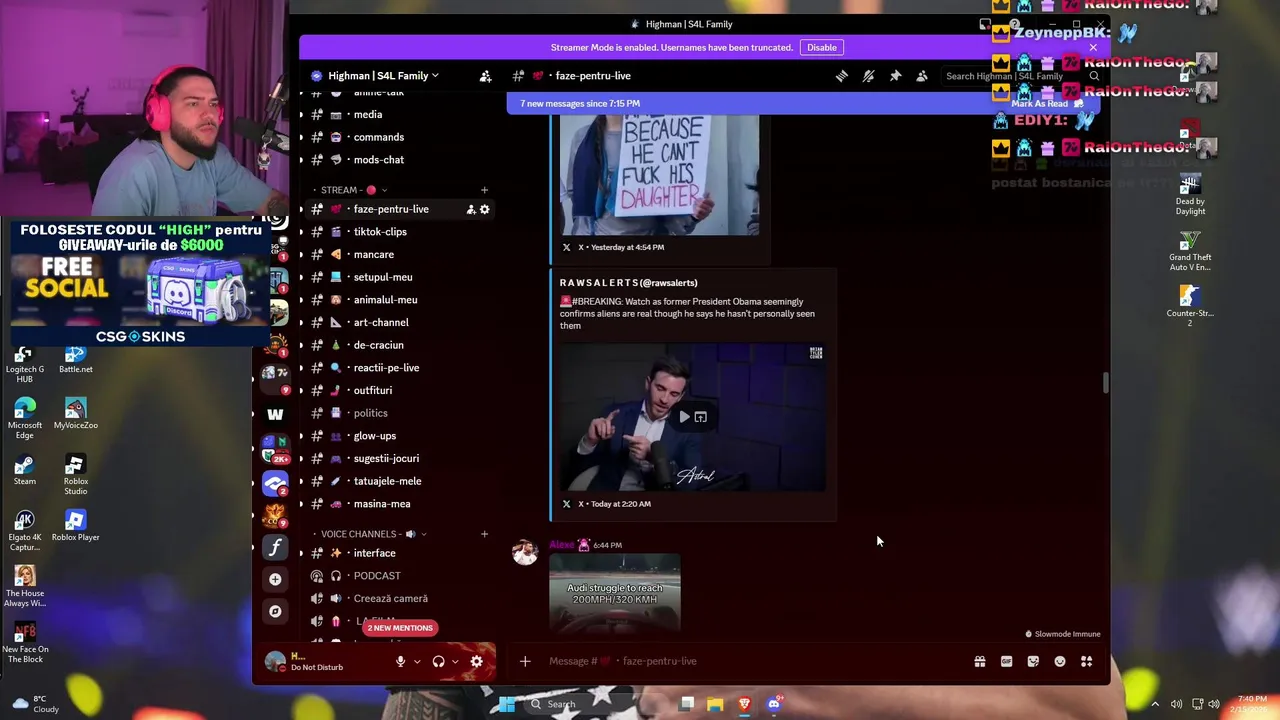Open the sticker picker
1280x720 pixels.
pyautogui.click(x=1033, y=661)
